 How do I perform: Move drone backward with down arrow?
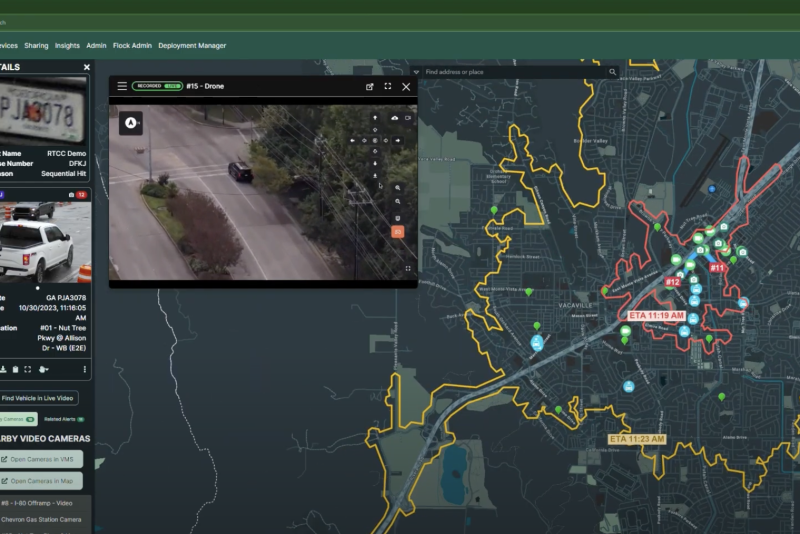(x=375, y=163)
